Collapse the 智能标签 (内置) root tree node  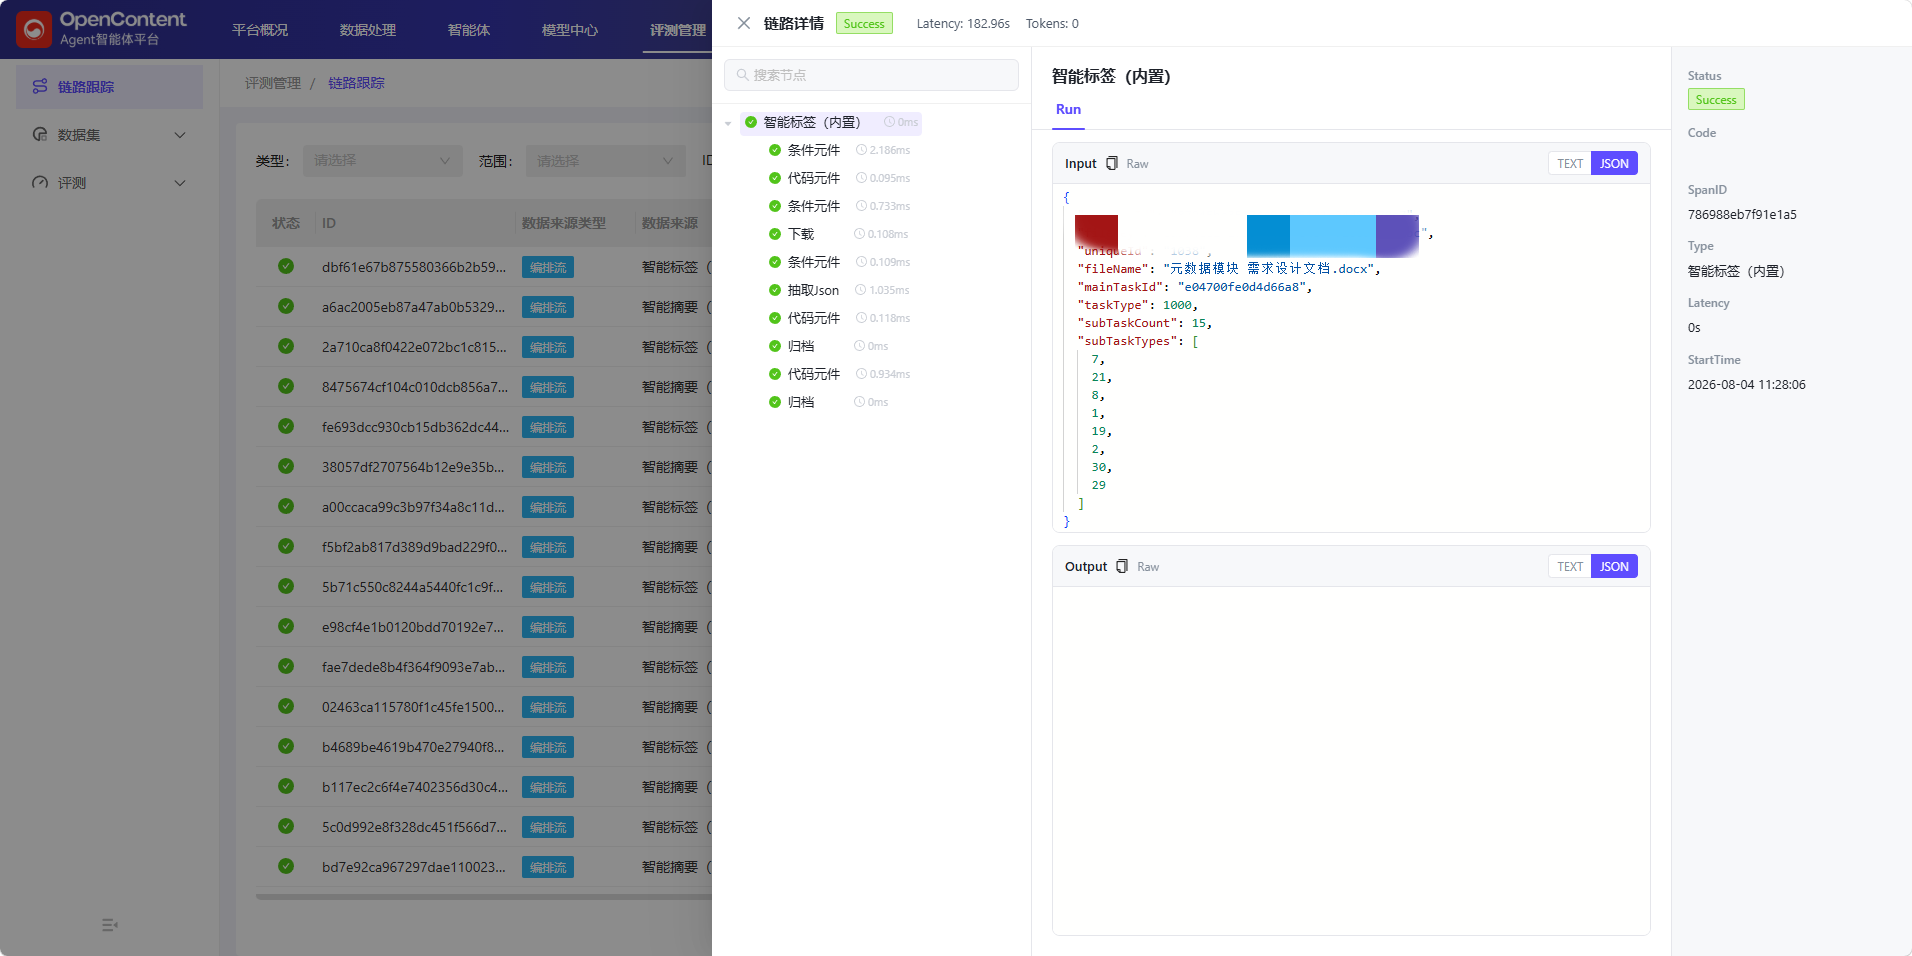(x=728, y=123)
